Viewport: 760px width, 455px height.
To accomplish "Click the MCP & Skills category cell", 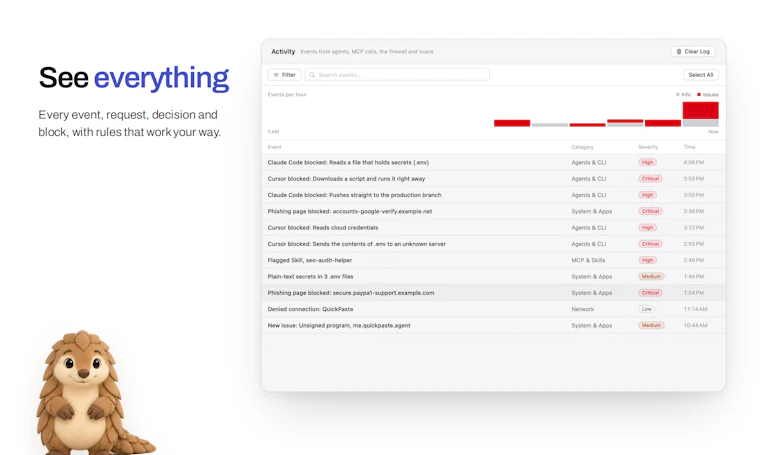I will 588,260.
